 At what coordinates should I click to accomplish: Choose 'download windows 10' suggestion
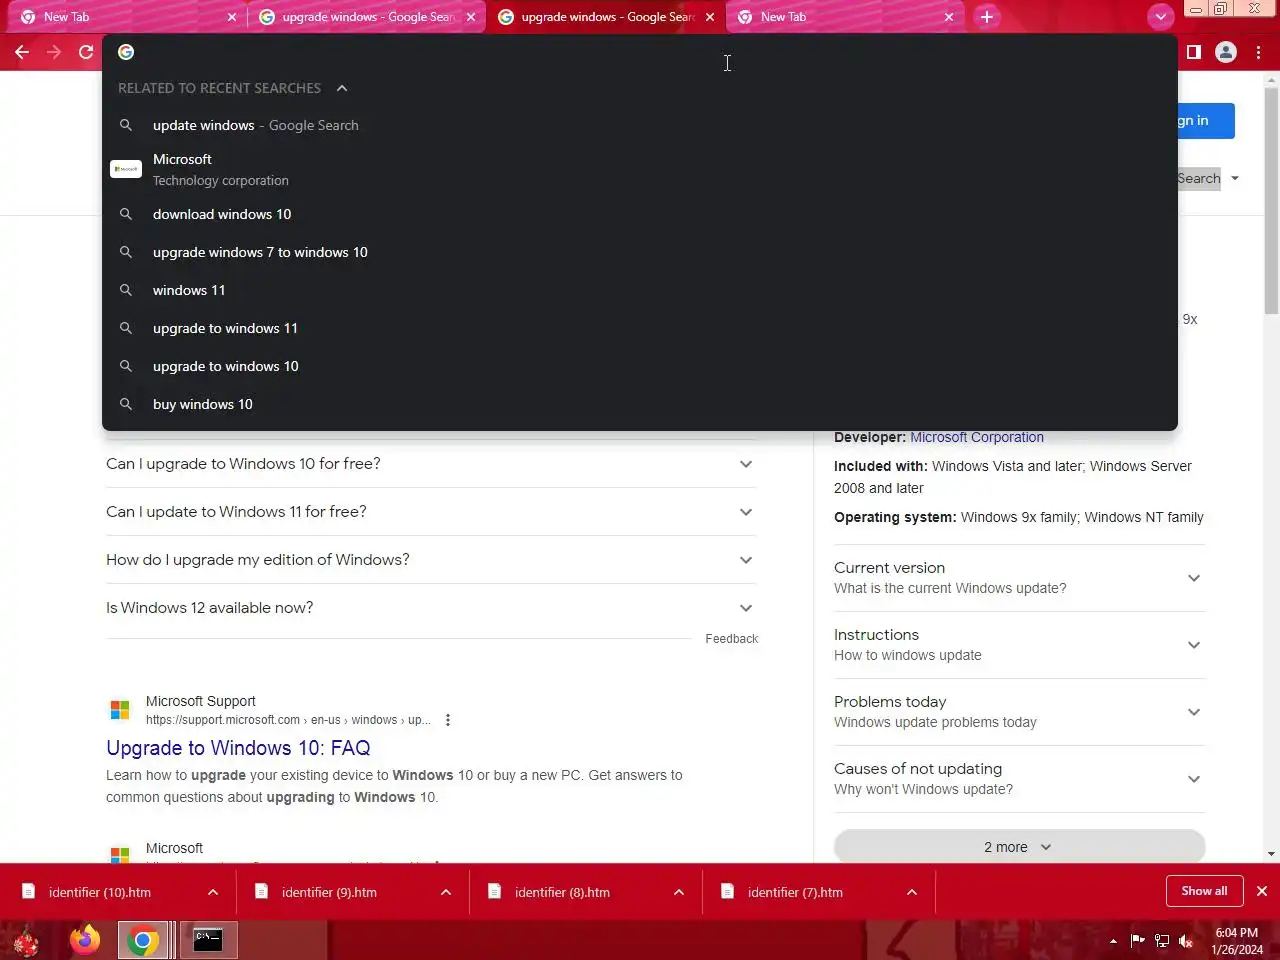tap(640, 214)
